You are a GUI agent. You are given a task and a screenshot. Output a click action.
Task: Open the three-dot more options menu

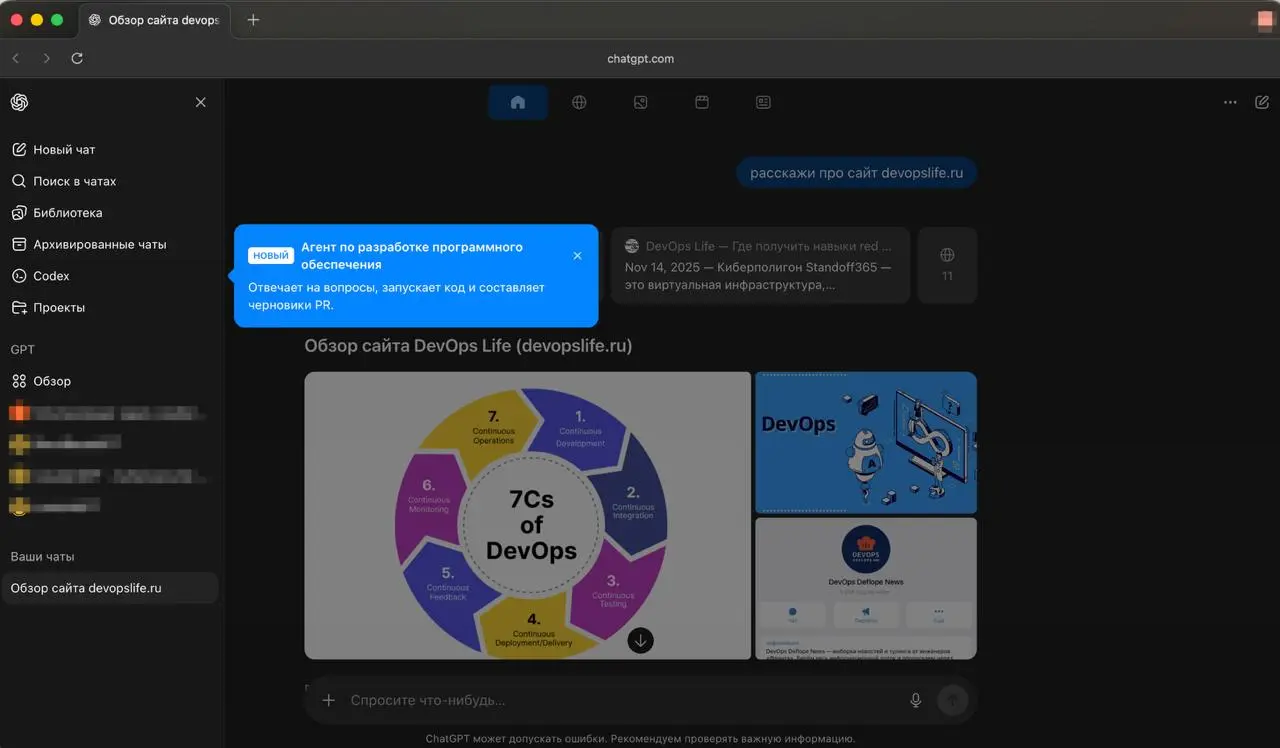point(1230,102)
